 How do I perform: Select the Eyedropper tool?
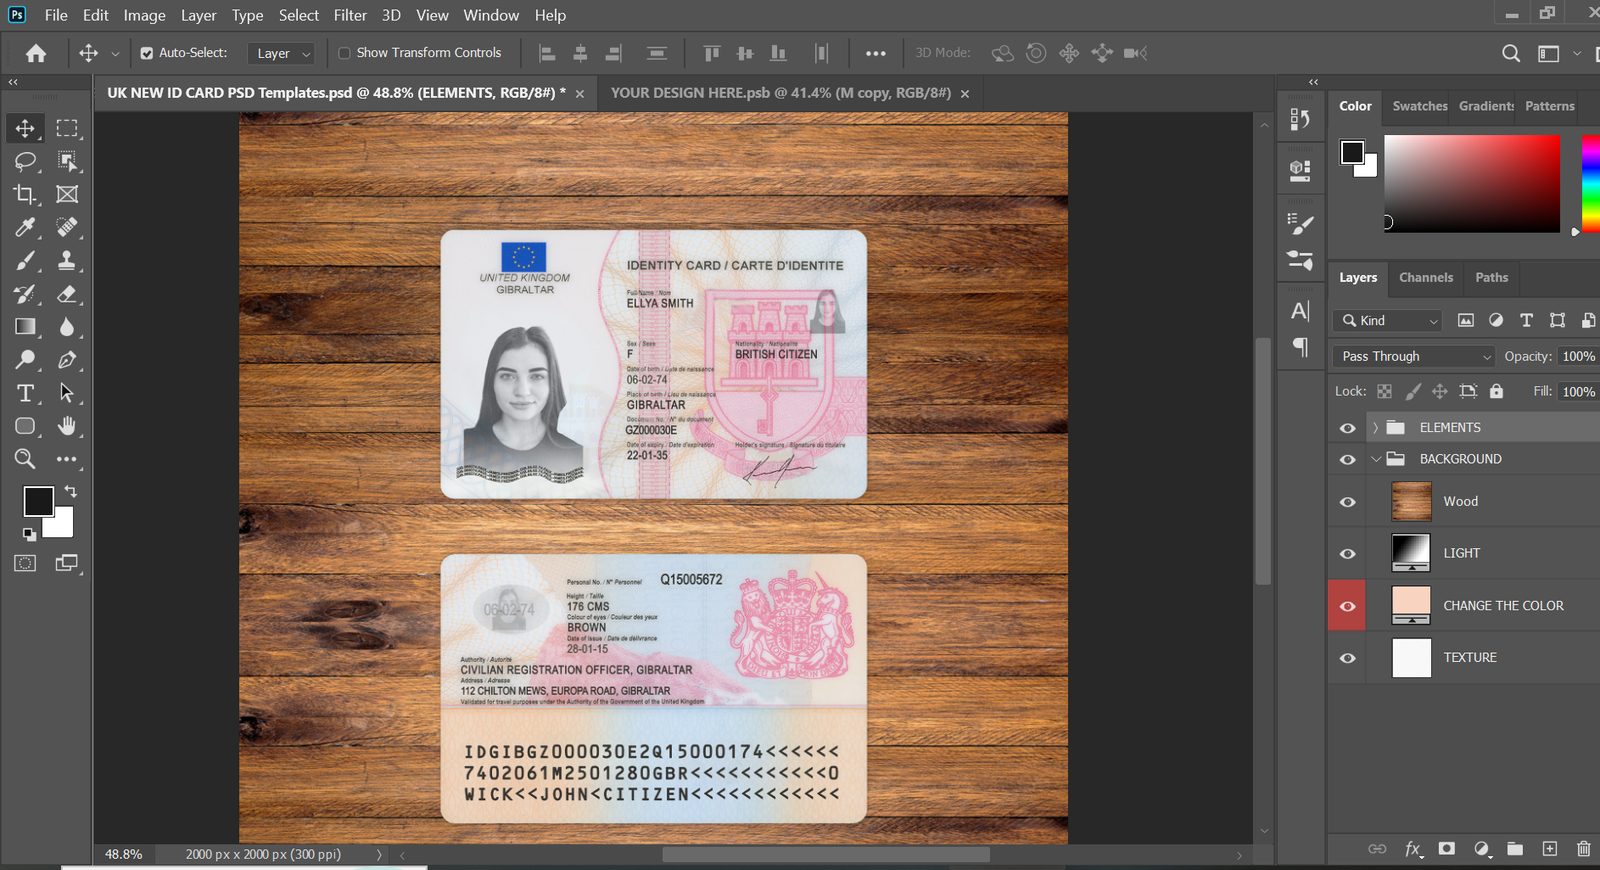click(25, 227)
